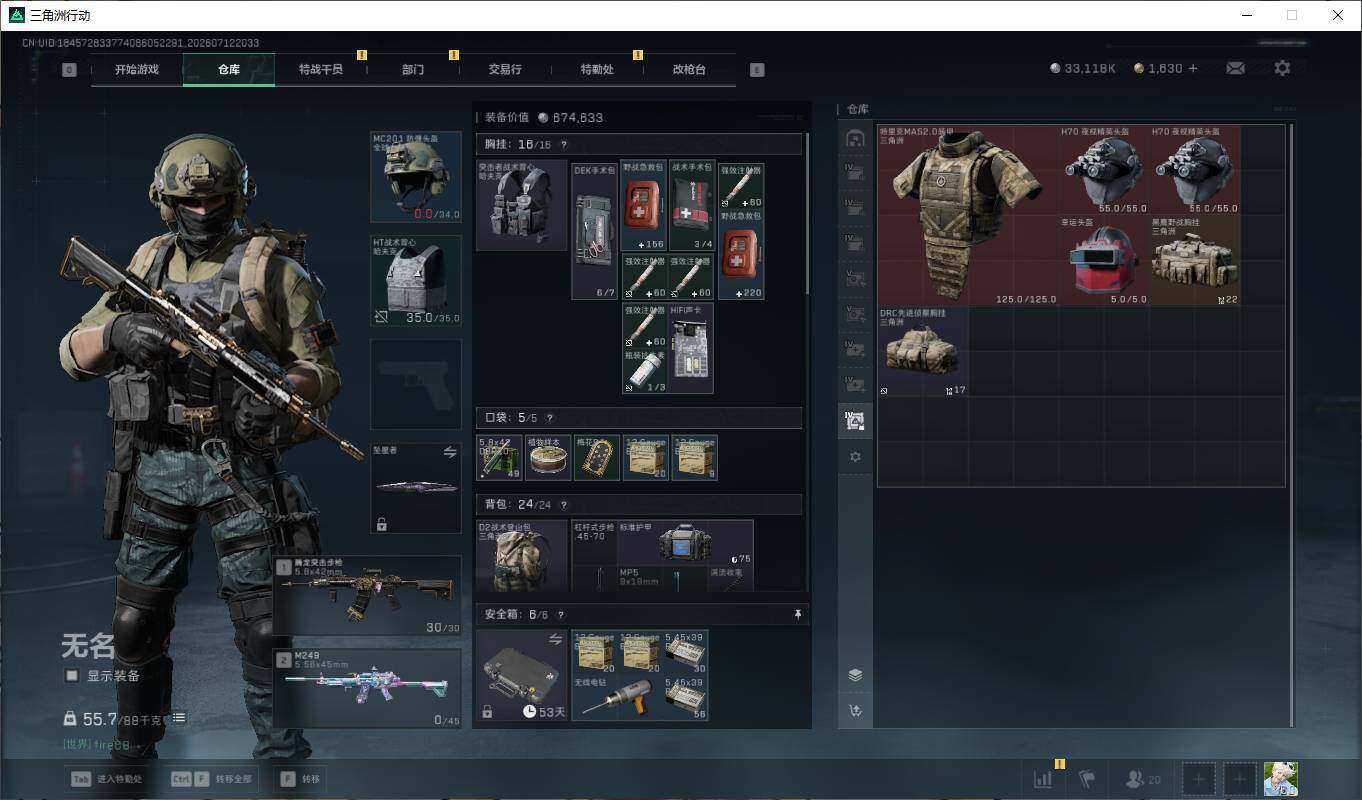The width and height of the screenshot is (1362, 800).
Task: Select the red 幸运头盔 helmet in warehouse
Action: pyautogui.click(x=1104, y=260)
